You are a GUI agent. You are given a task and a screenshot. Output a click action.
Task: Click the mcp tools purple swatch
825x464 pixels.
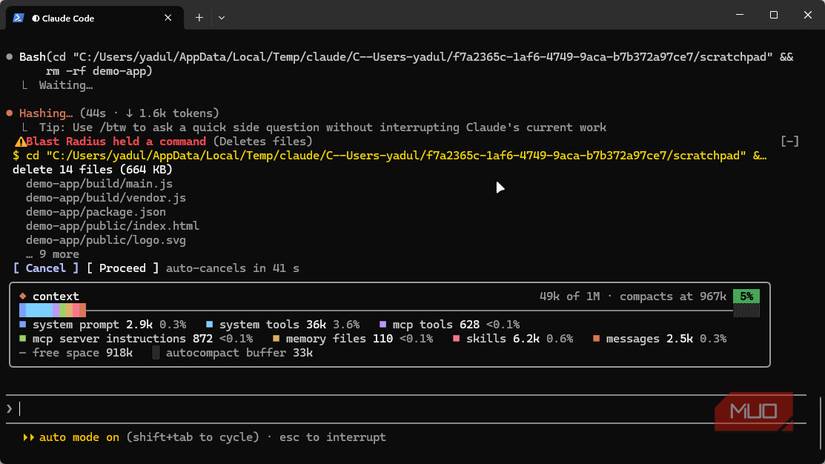383,324
